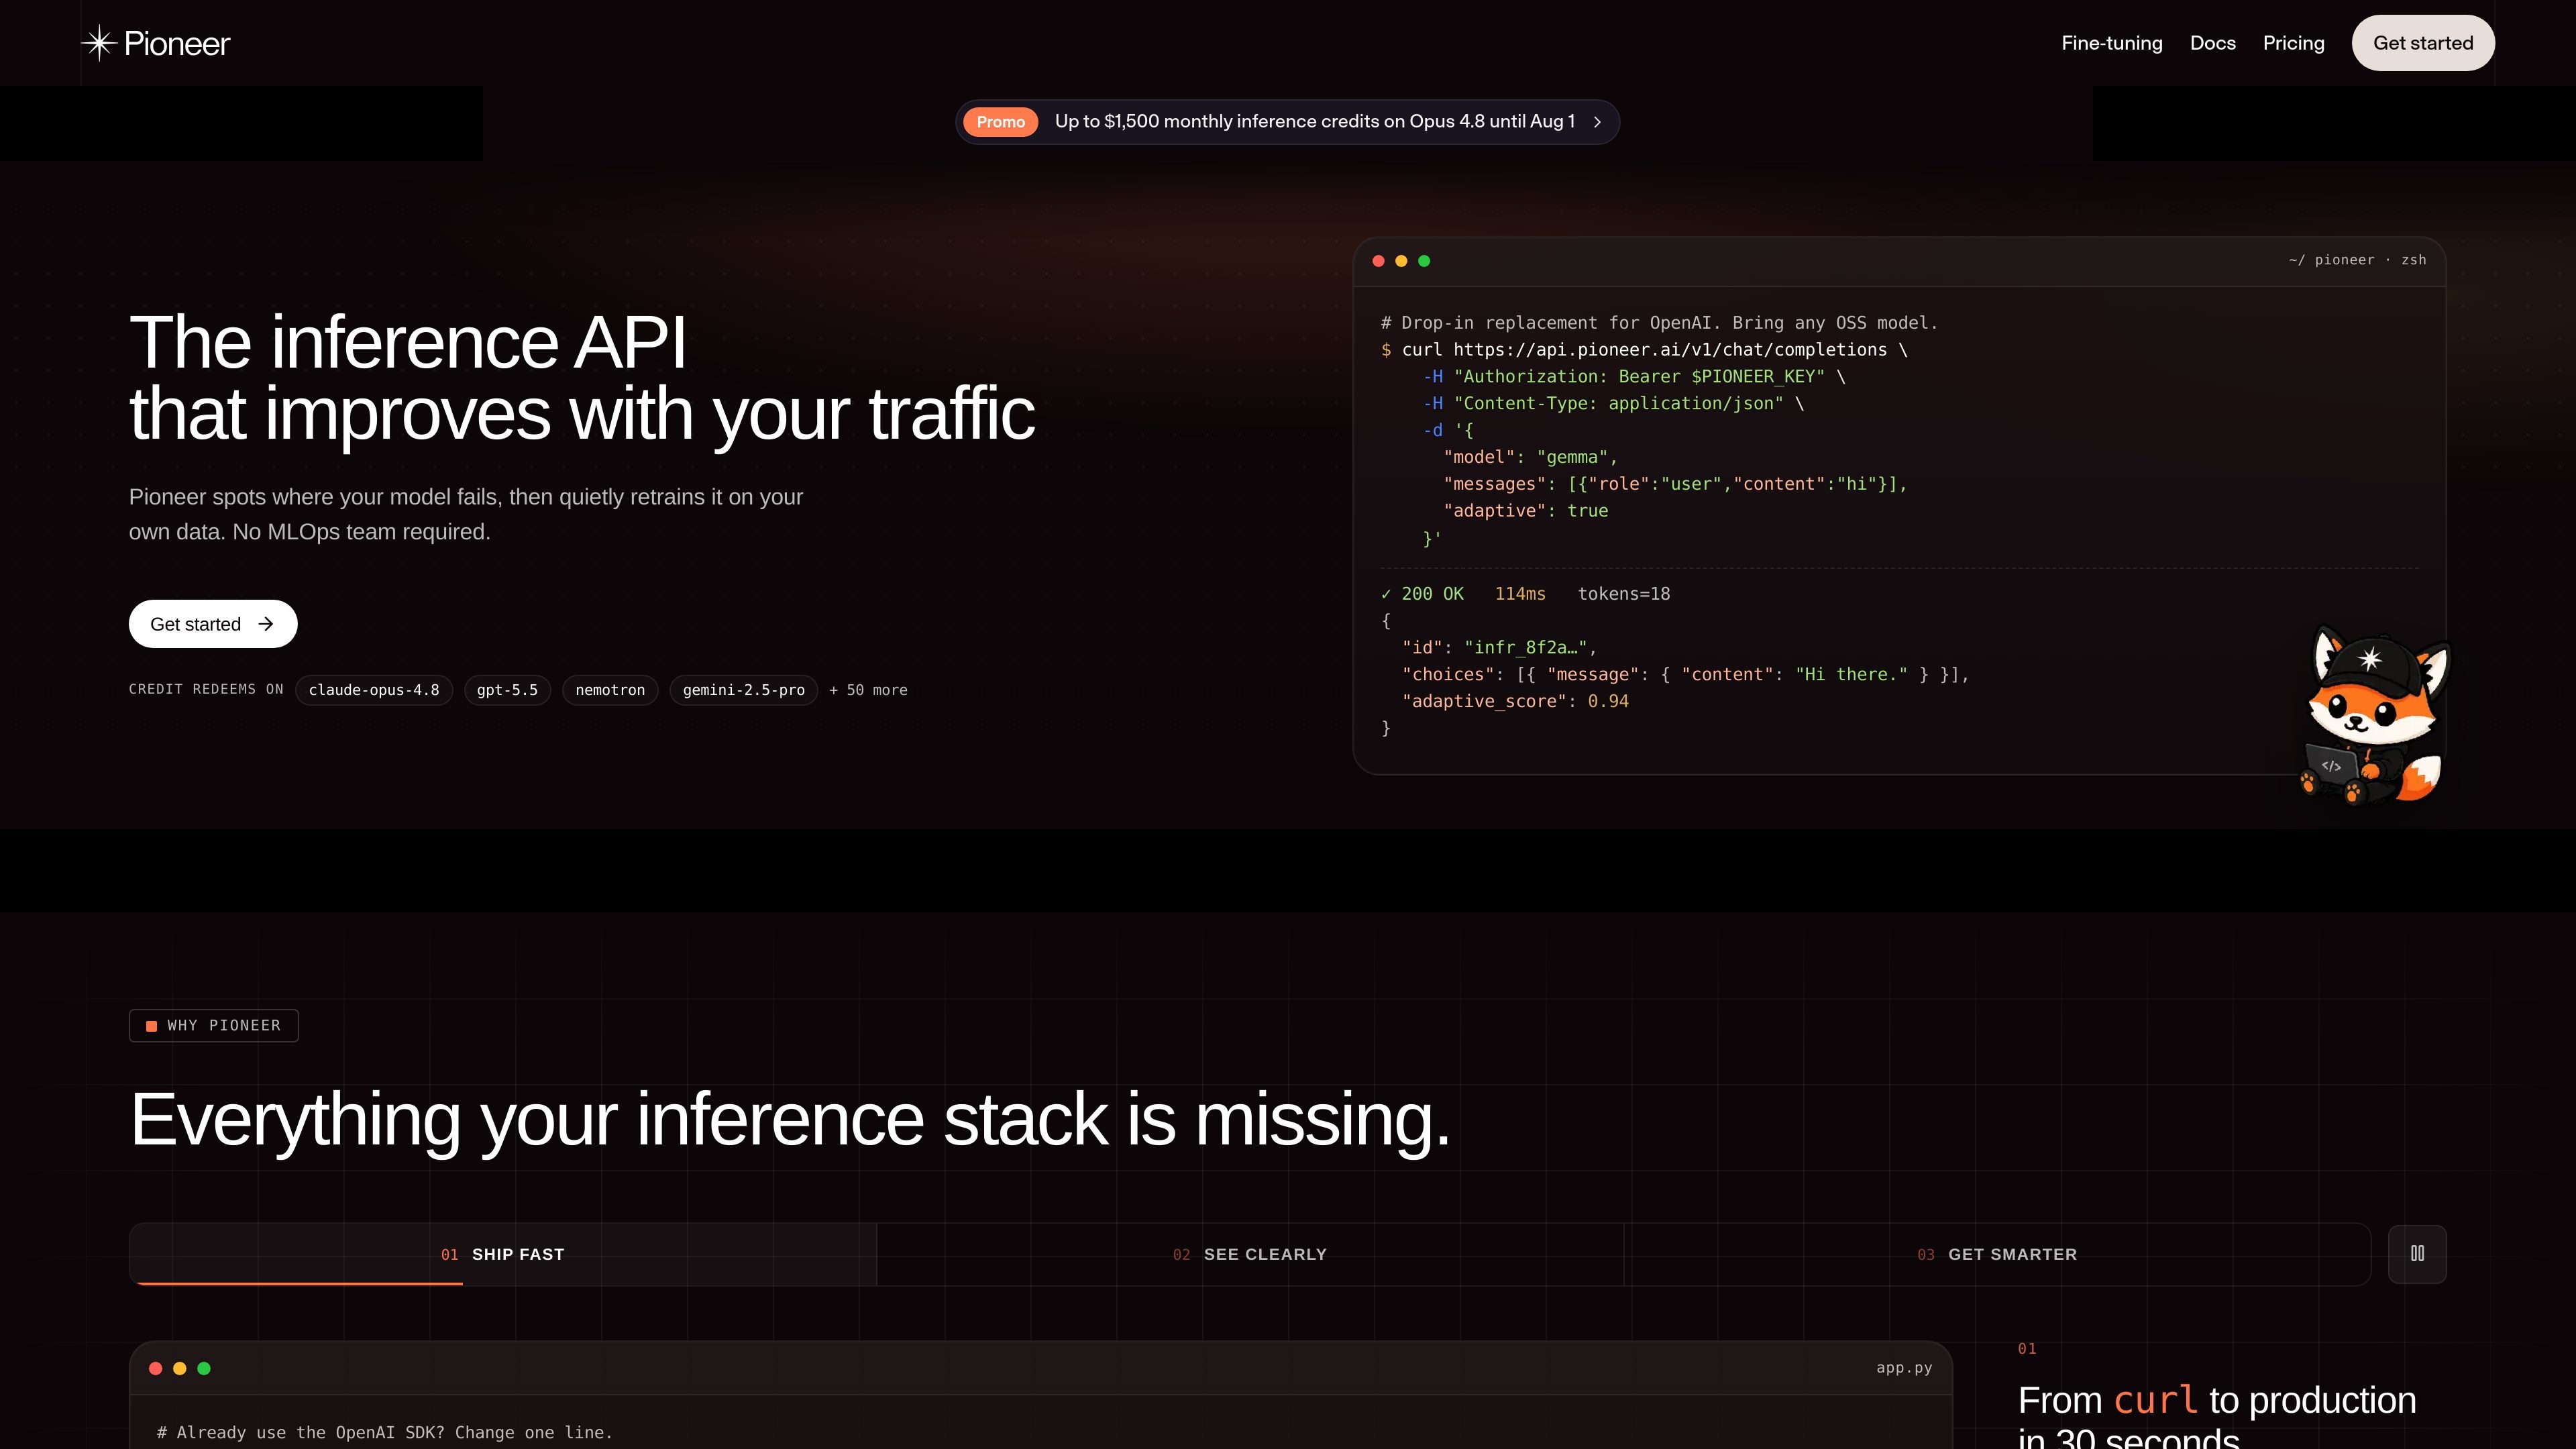This screenshot has height=1449, width=2576.
Task: Select the nemotron model chip
Action: (610, 690)
